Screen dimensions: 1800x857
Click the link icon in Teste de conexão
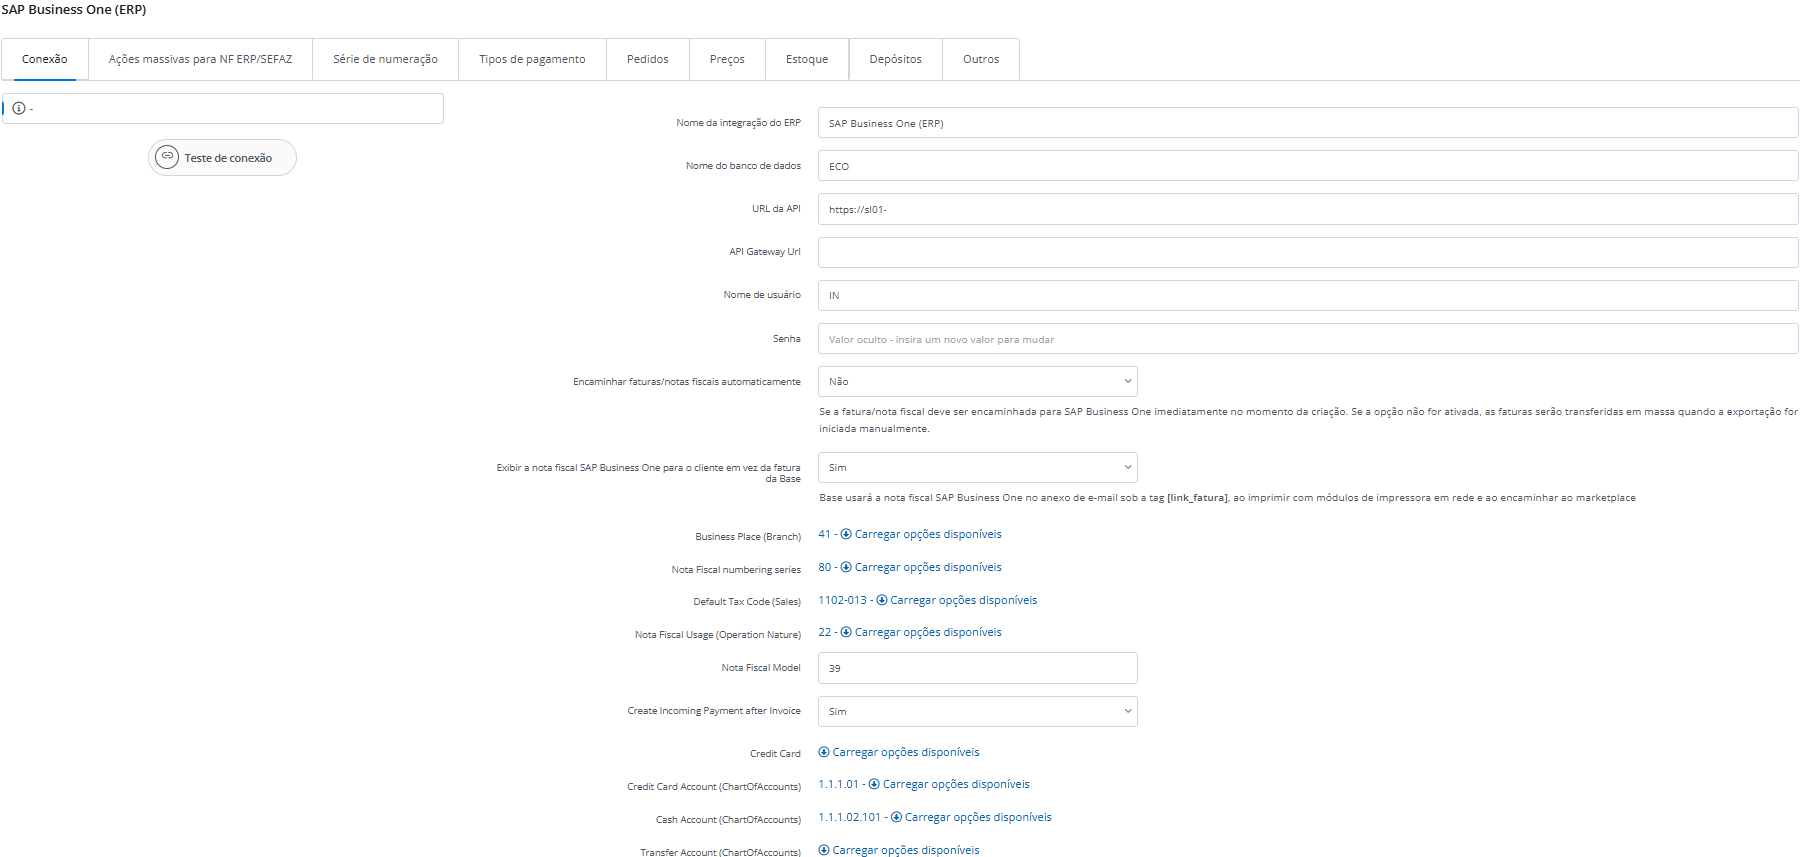click(167, 157)
